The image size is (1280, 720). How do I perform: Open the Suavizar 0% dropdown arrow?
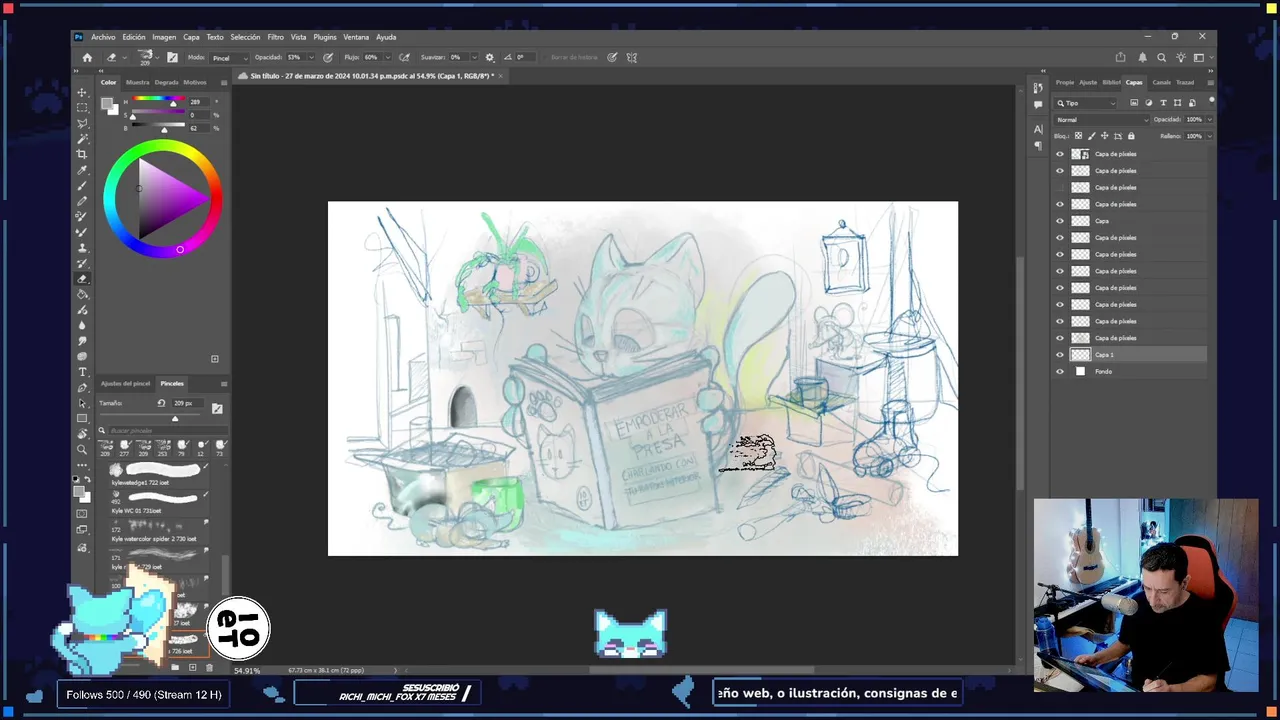pyautogui.click(x=472, y=58)
